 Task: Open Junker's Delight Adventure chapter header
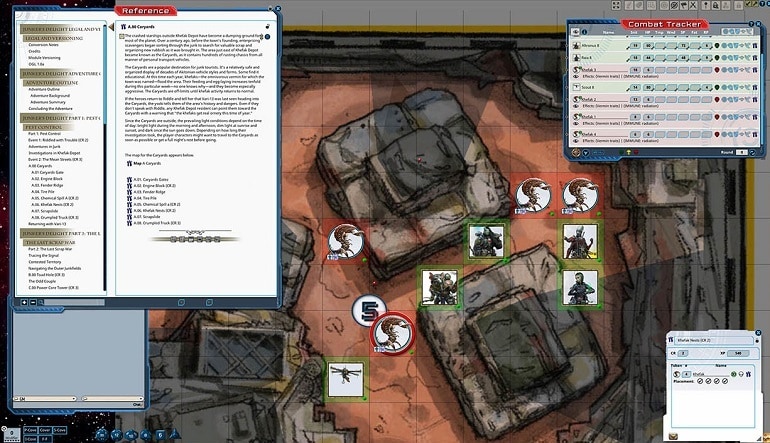(x=62, y=74)
